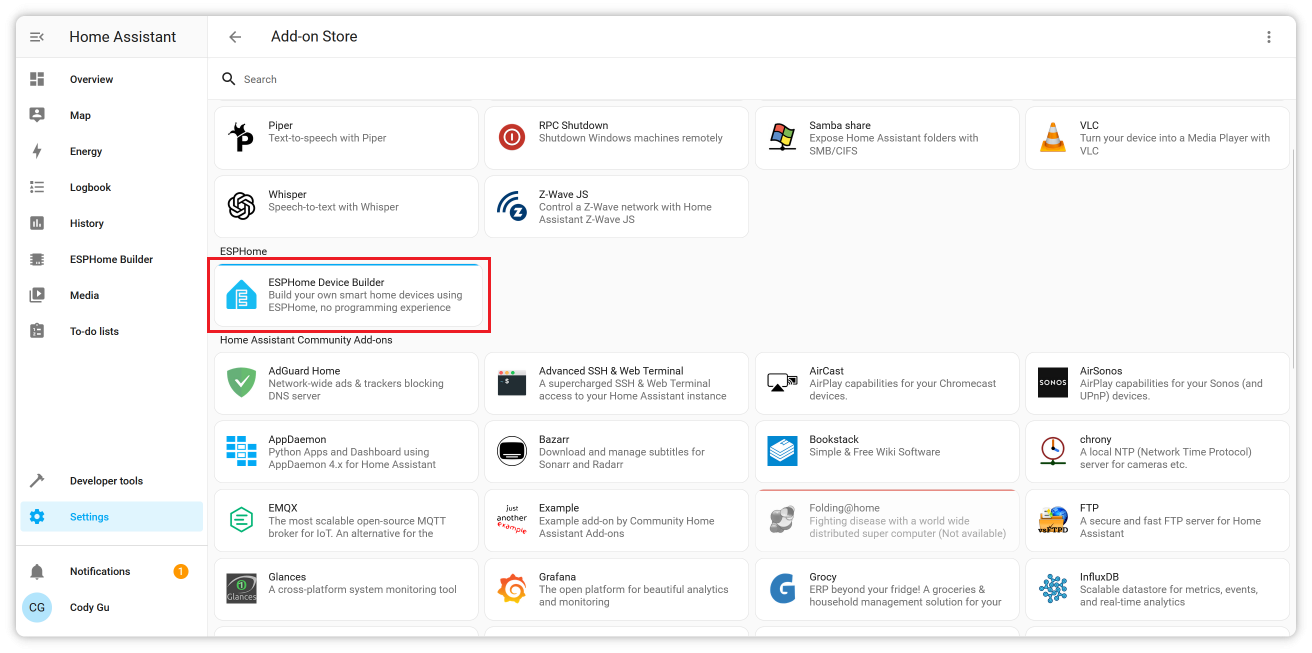Click the Example add-on icon
1312x653 pixels.
pyautogui.click(x=512, y=520)
